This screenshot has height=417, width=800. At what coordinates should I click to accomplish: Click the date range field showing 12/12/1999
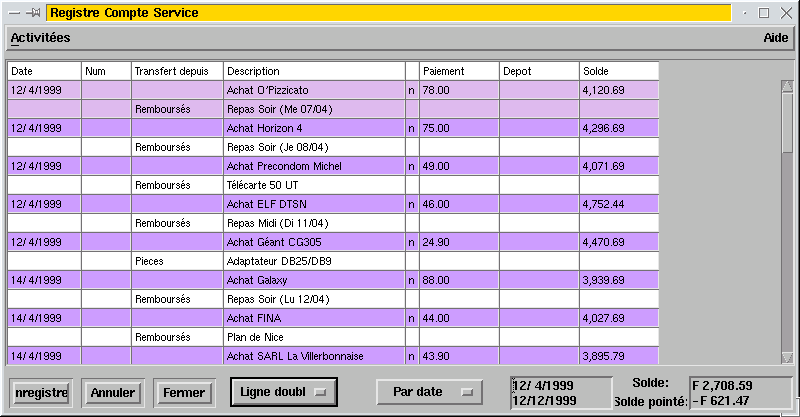pyautogui.click(x=559, y=400)
